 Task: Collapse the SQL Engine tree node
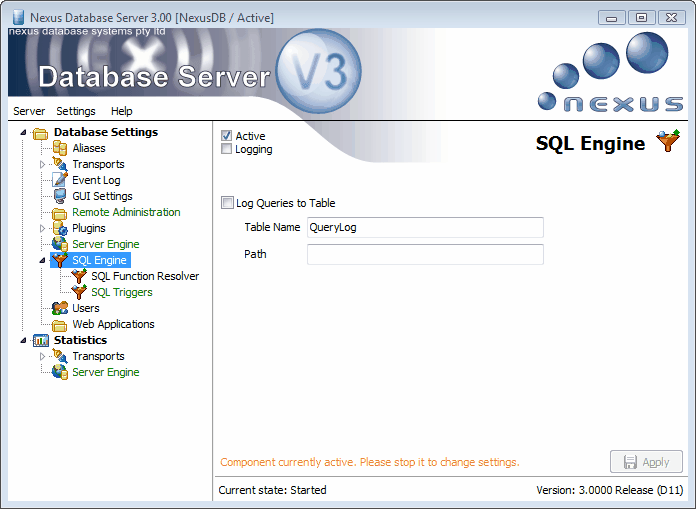[43, 260]
